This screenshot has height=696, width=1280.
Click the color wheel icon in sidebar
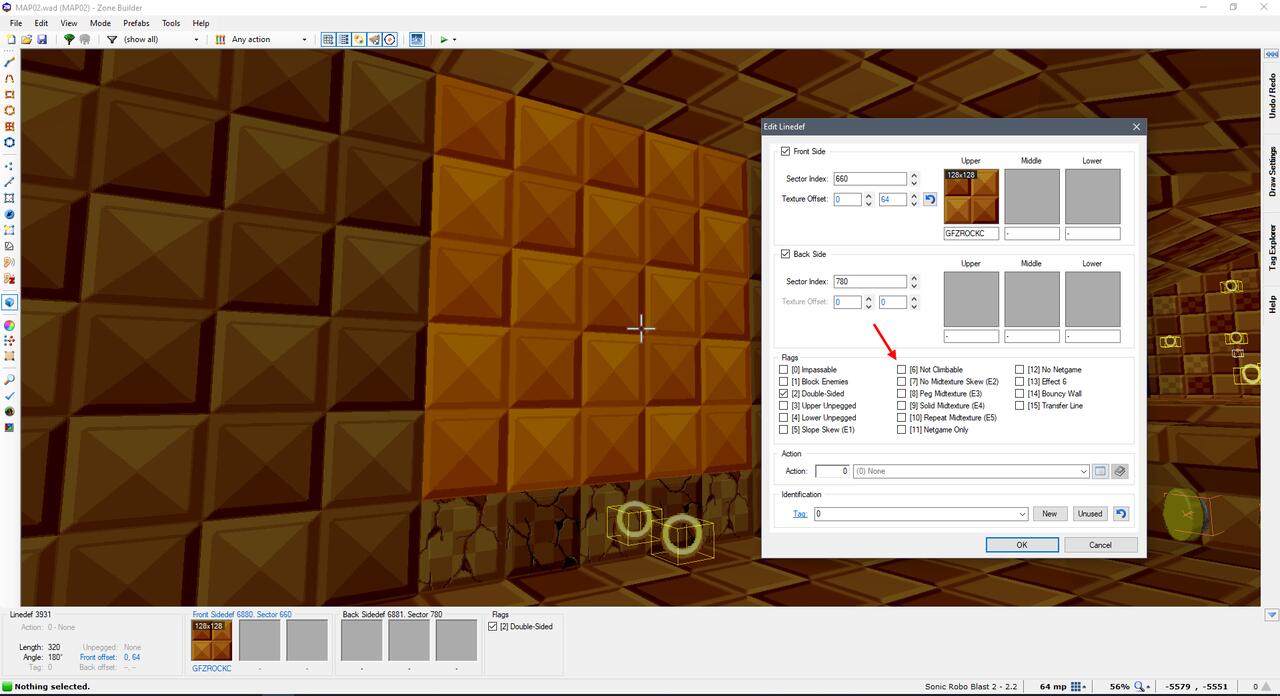click(x=9, y=325)
